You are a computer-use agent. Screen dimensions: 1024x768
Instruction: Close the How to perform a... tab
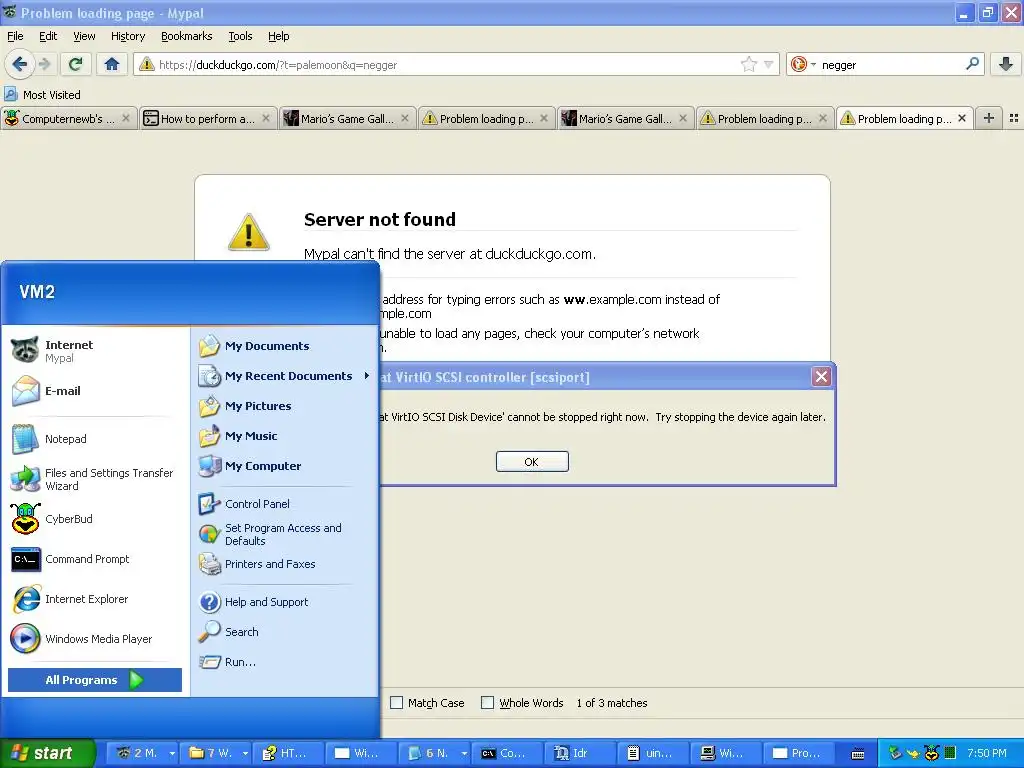coord(266,118)
